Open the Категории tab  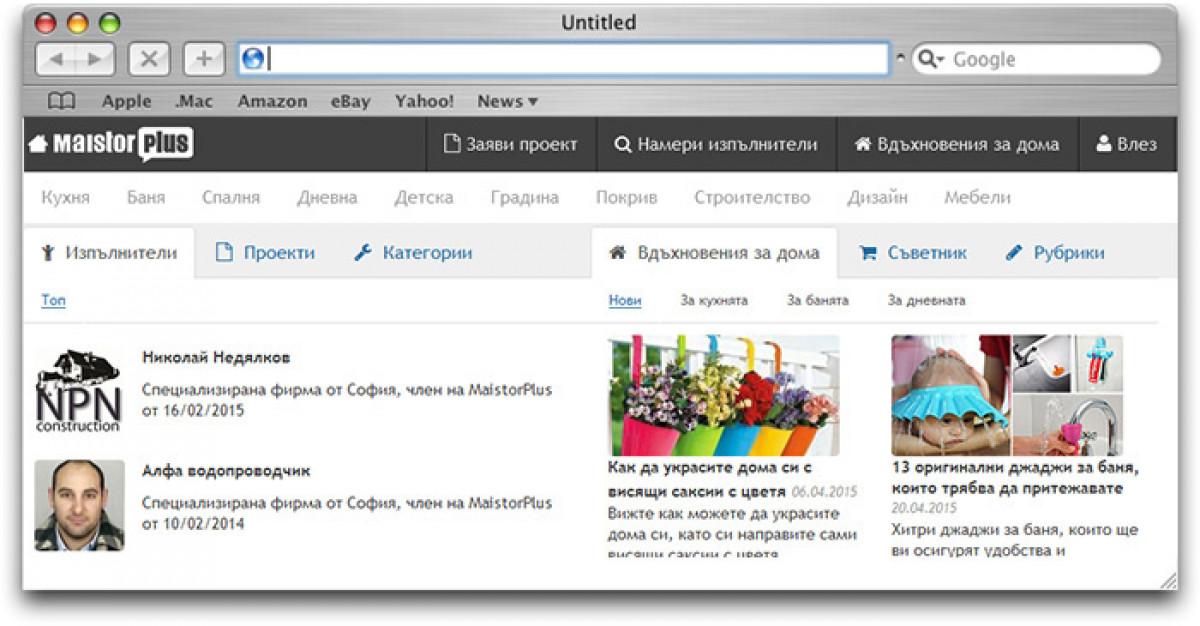(x=413, y=253)
